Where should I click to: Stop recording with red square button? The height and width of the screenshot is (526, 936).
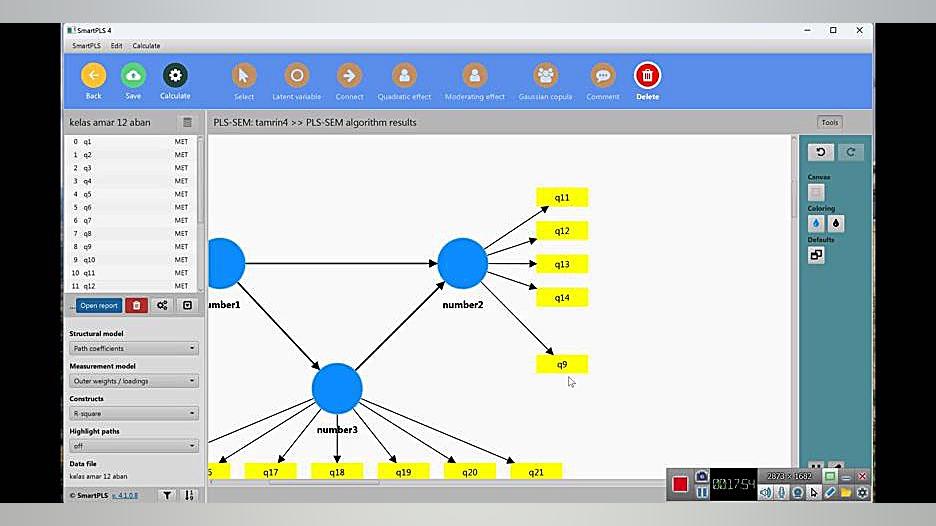(x=680, y=484)
